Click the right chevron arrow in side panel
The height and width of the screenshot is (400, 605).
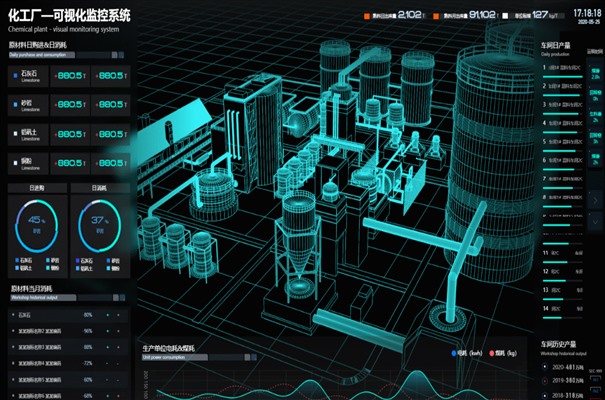click(x=595, y=201)
